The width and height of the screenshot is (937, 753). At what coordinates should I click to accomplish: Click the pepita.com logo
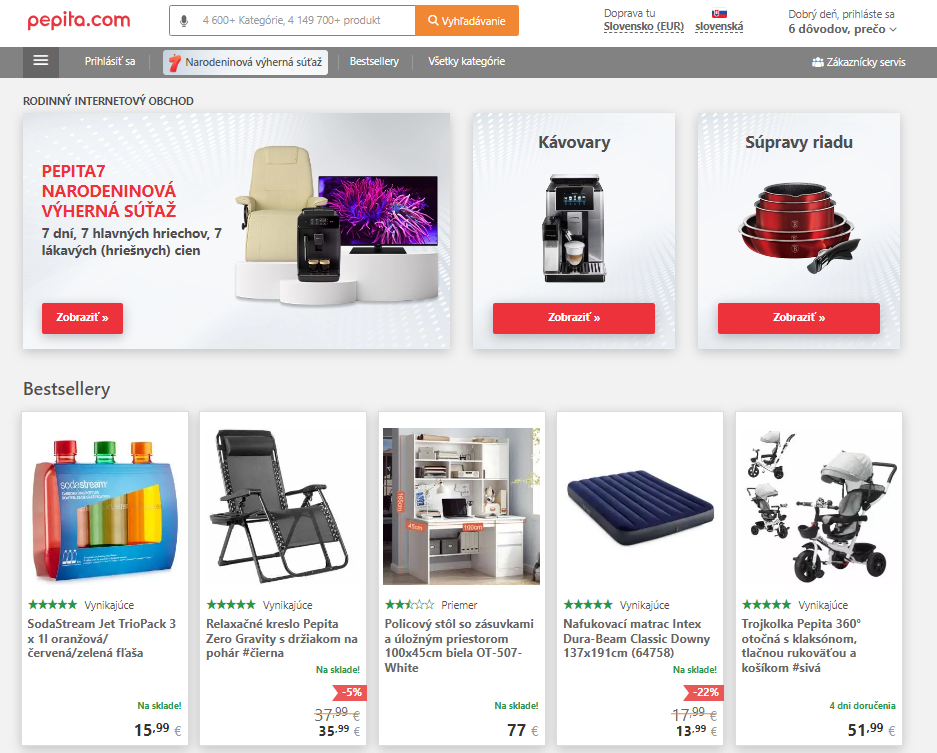click(x=79, y=20)
